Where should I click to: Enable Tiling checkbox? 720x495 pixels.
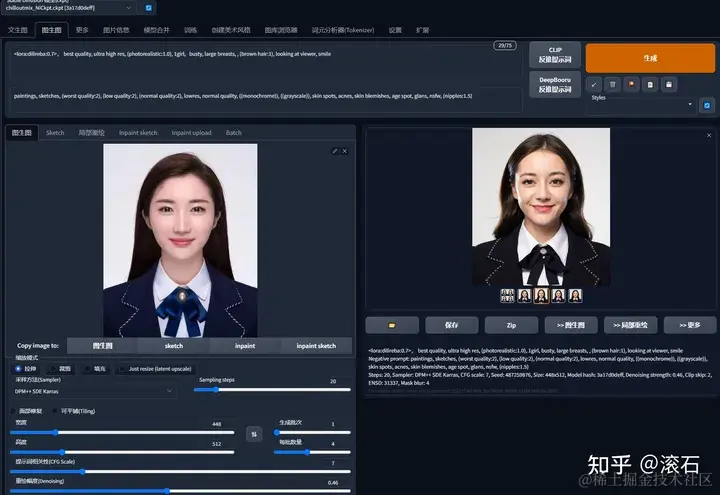coord(55,411)
